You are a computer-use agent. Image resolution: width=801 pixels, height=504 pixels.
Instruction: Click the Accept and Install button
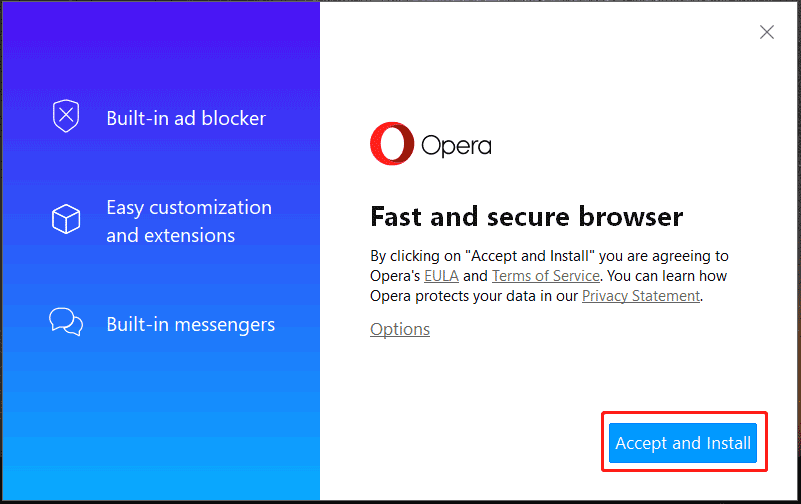tap(682, 443)
